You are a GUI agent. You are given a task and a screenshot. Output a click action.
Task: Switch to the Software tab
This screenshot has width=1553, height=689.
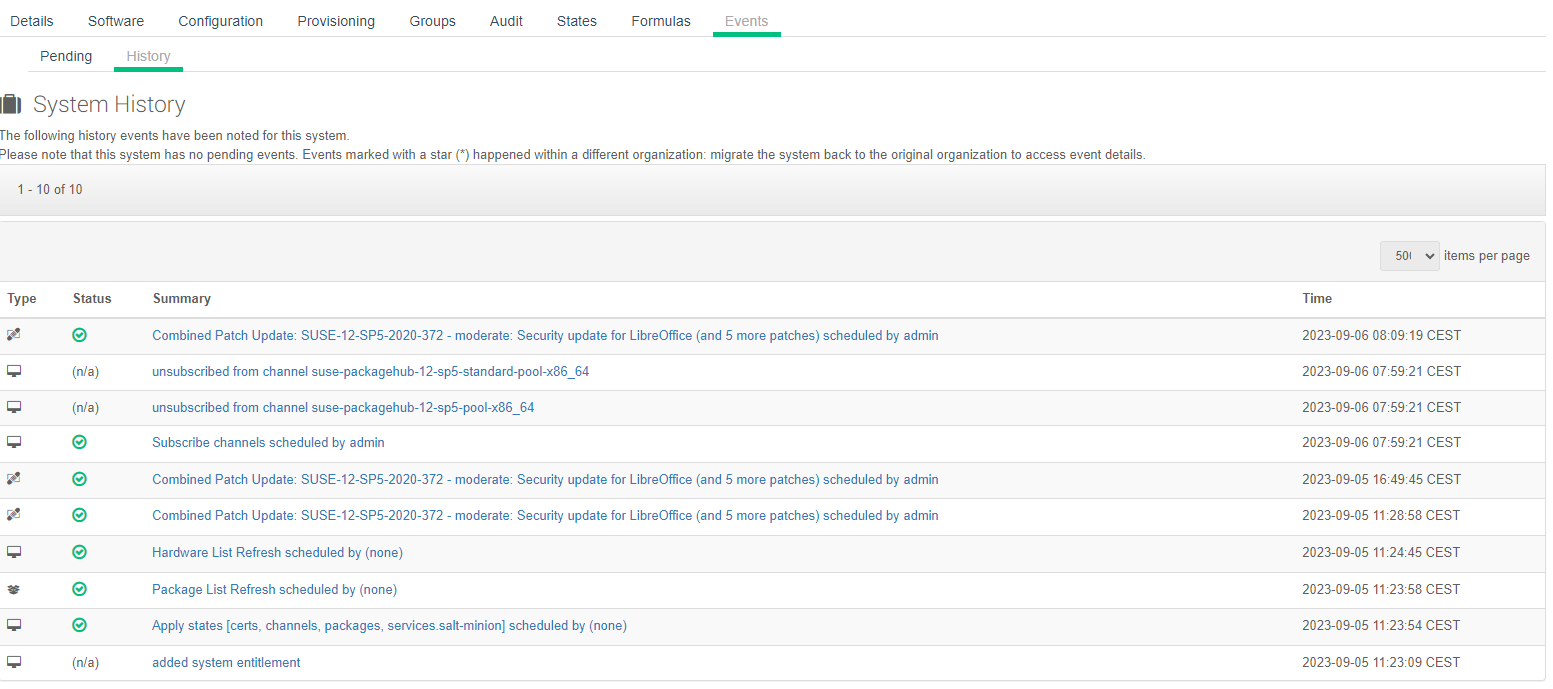(x=115, y=20)
